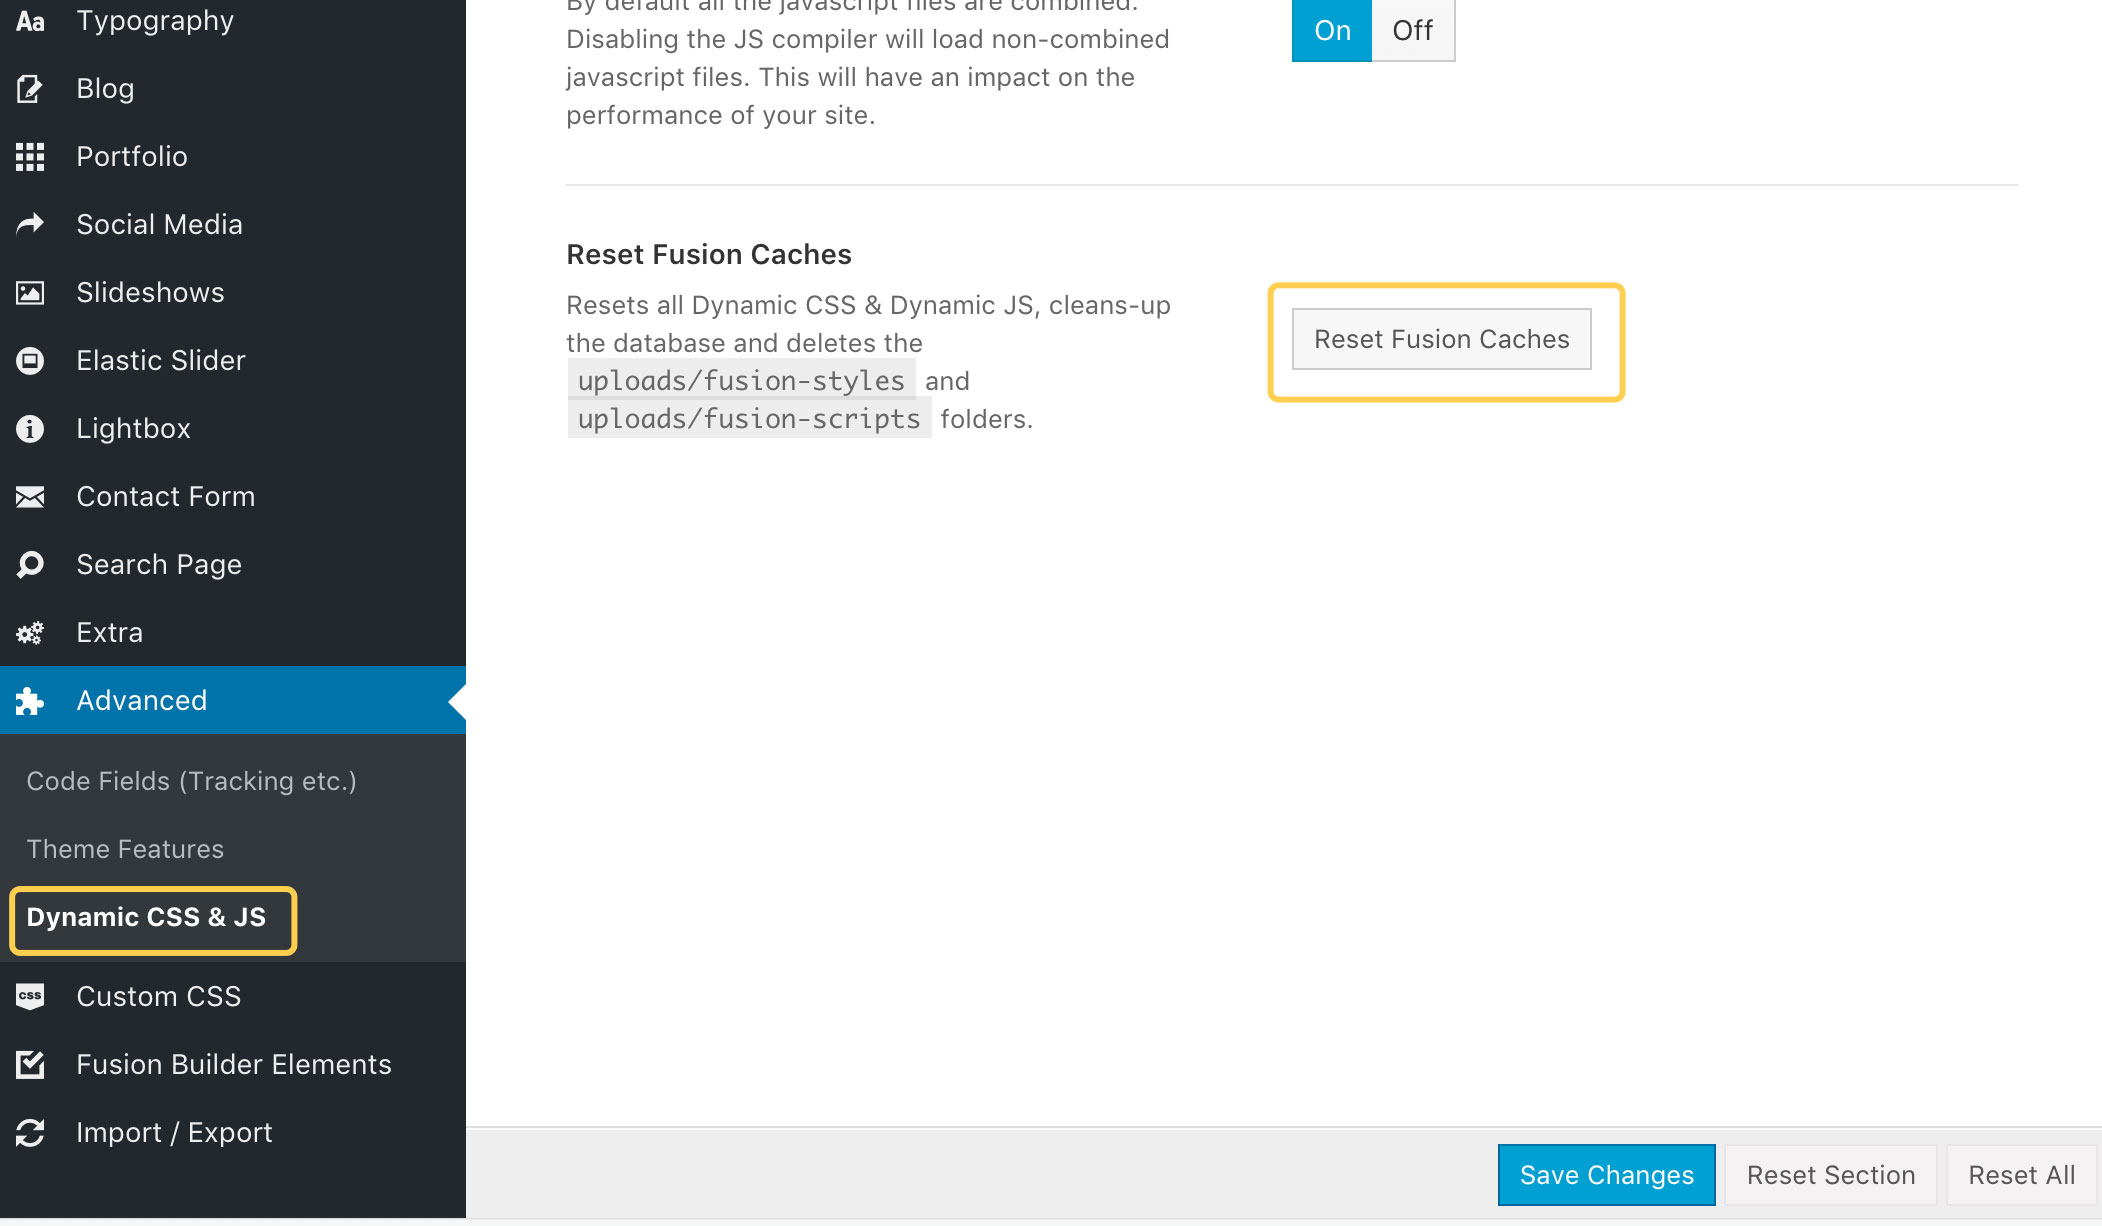Click the Contact Form envelope icon
This screenshot has height=1226, width=2102.
coord(30,497)
